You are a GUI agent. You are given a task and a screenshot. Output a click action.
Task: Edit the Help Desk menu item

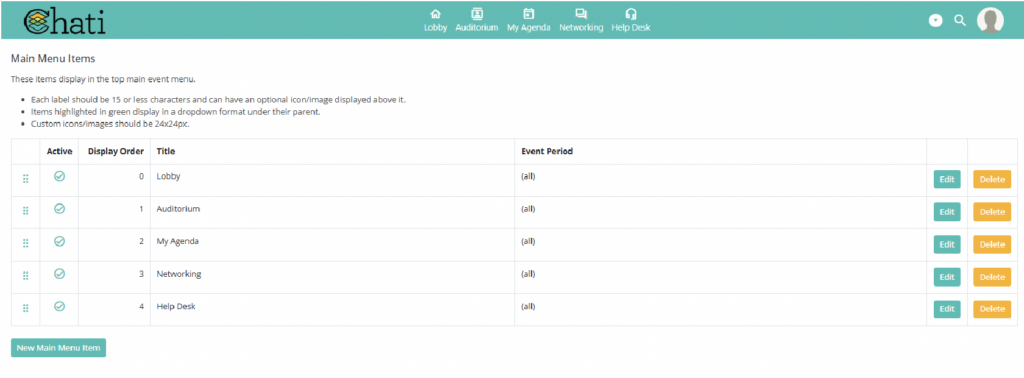[947, 309]
